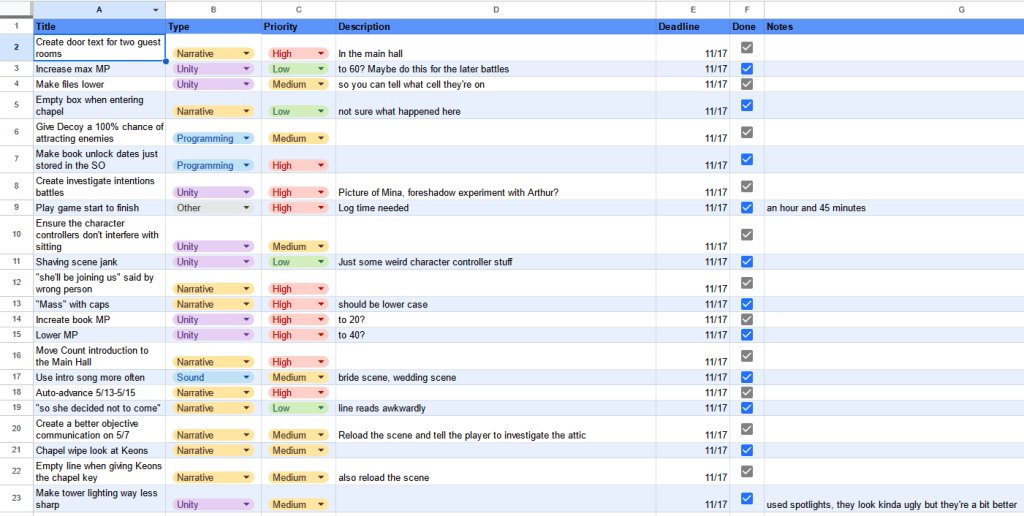Click the "Deadline" header cell
The width and height of the screenshot is (1024, 516).
pos(692,26)
